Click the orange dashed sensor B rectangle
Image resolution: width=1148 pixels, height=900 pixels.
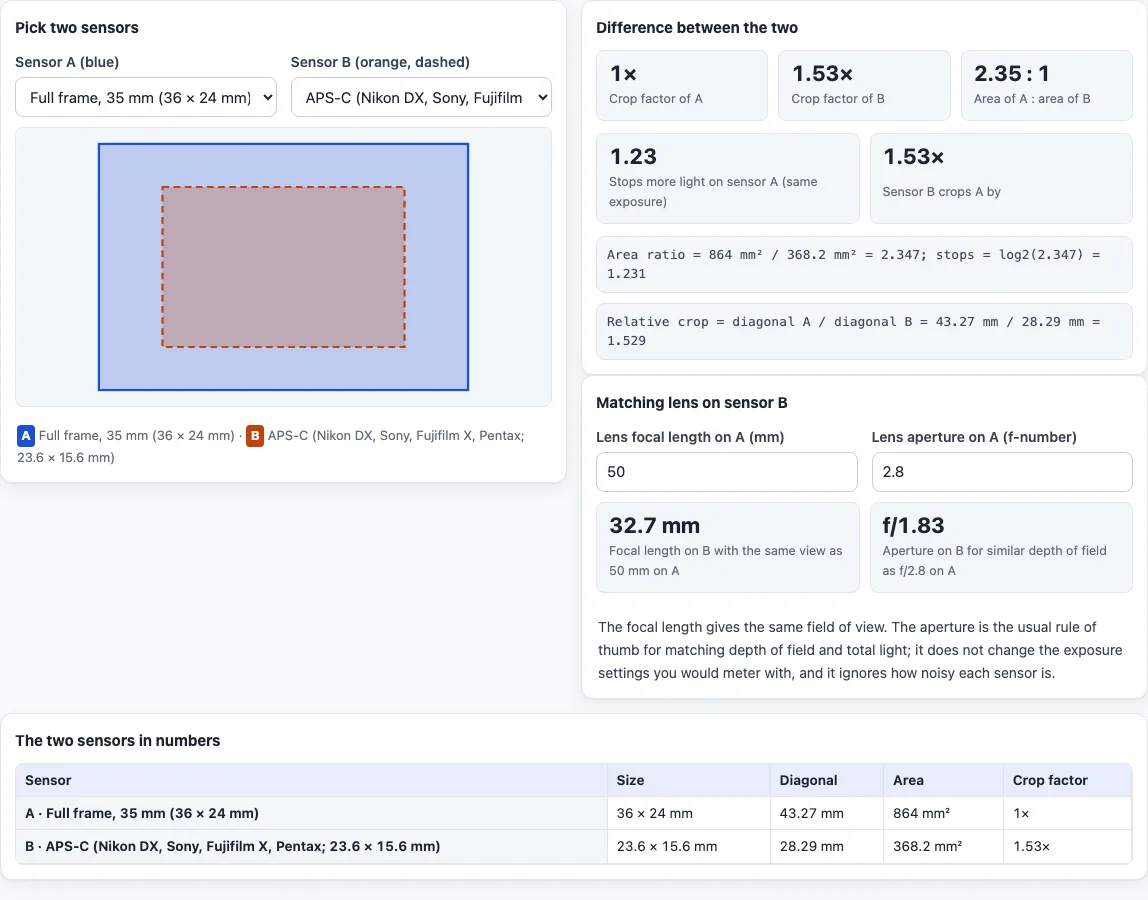click(x=283, y=267)
